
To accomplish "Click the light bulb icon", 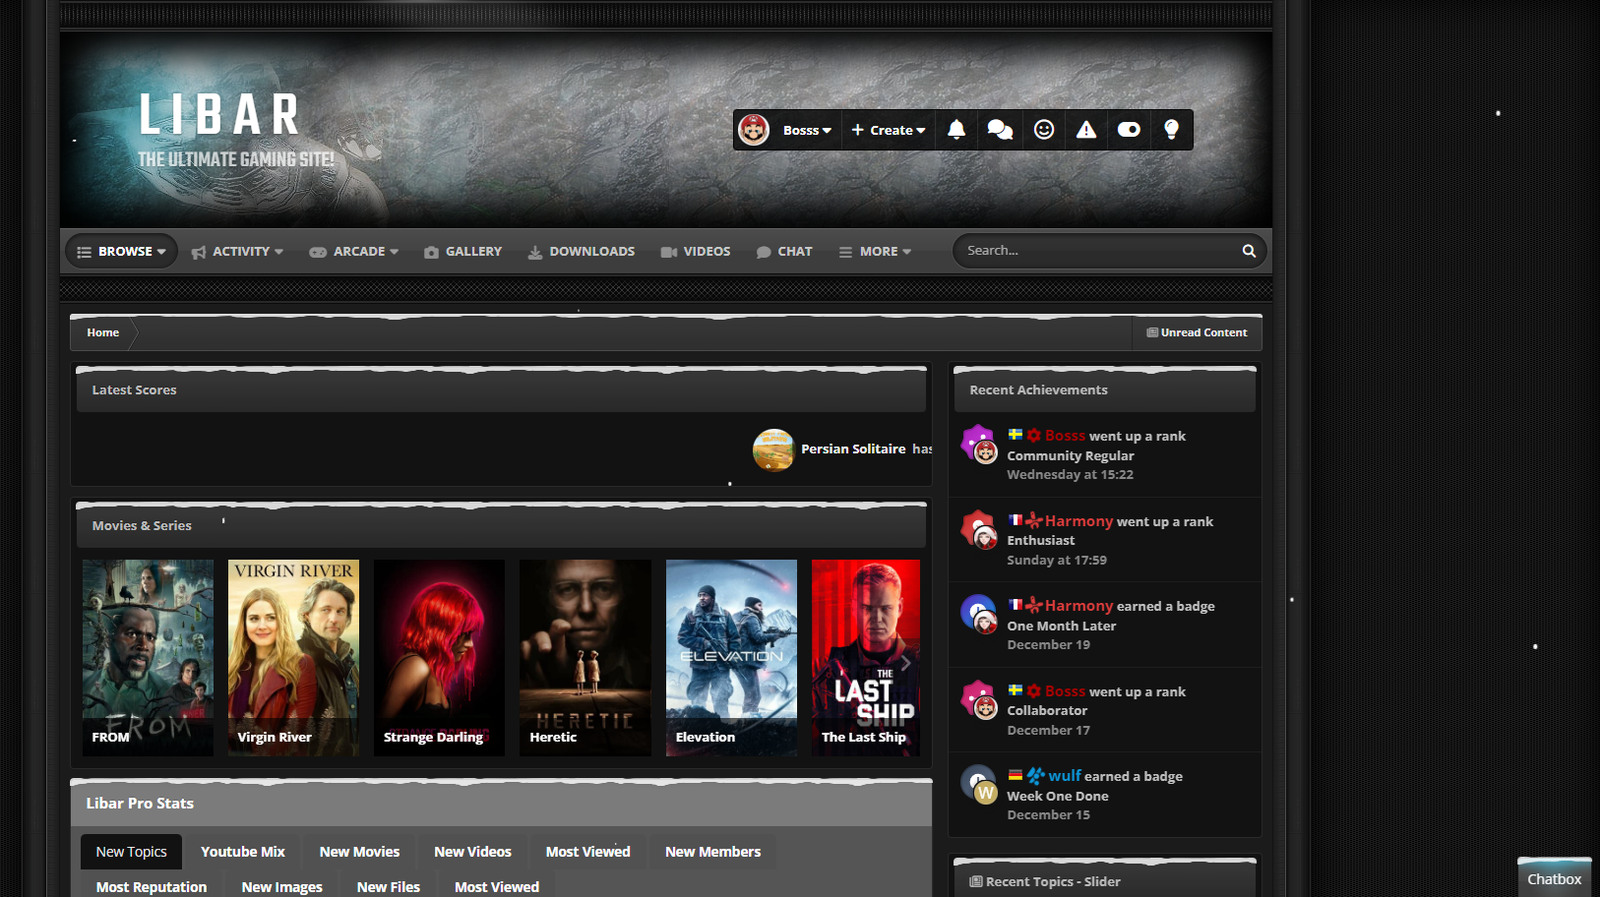I will tap(1171, 130).
